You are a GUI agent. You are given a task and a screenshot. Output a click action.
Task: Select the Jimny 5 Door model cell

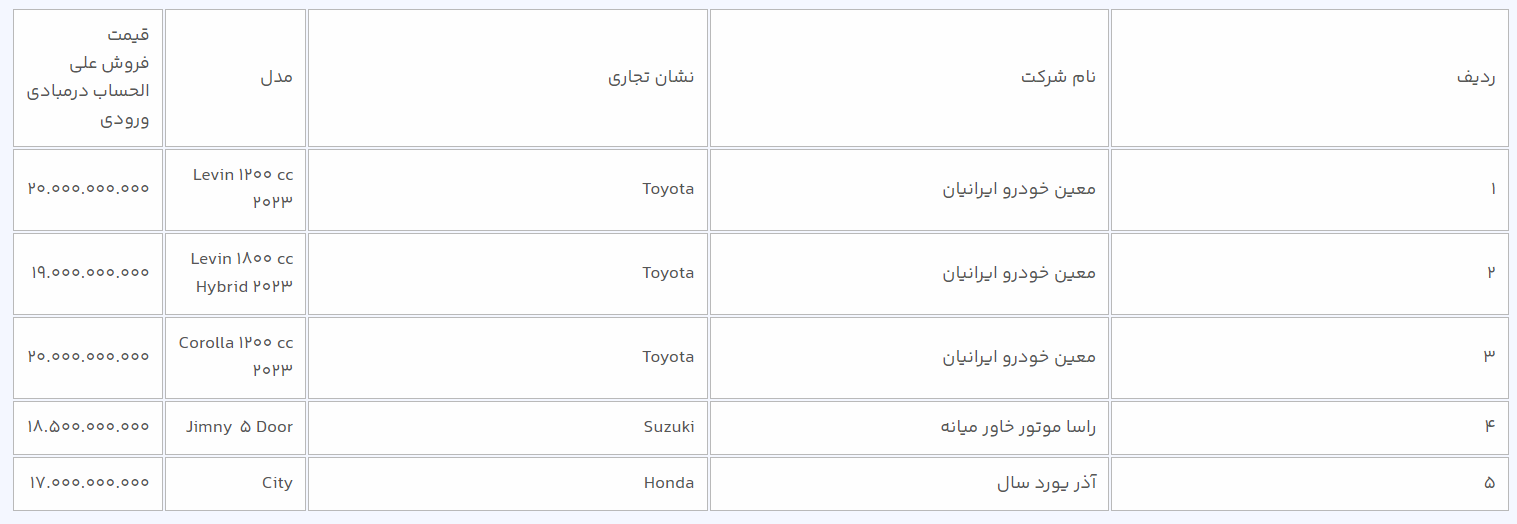click(x=239, y=427)
